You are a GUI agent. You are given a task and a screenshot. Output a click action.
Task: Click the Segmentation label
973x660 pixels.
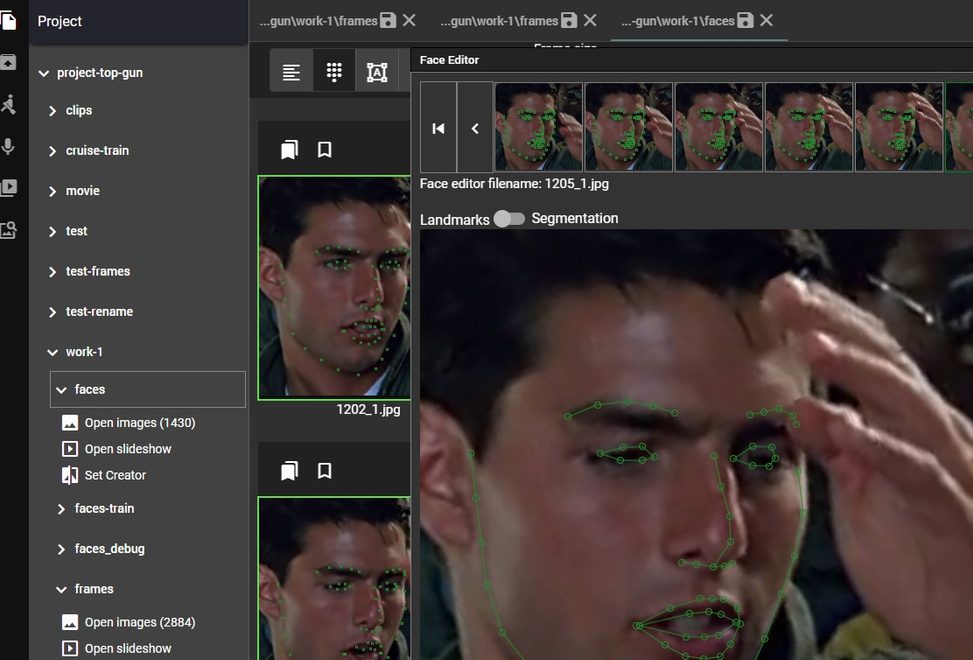(575, 218)
